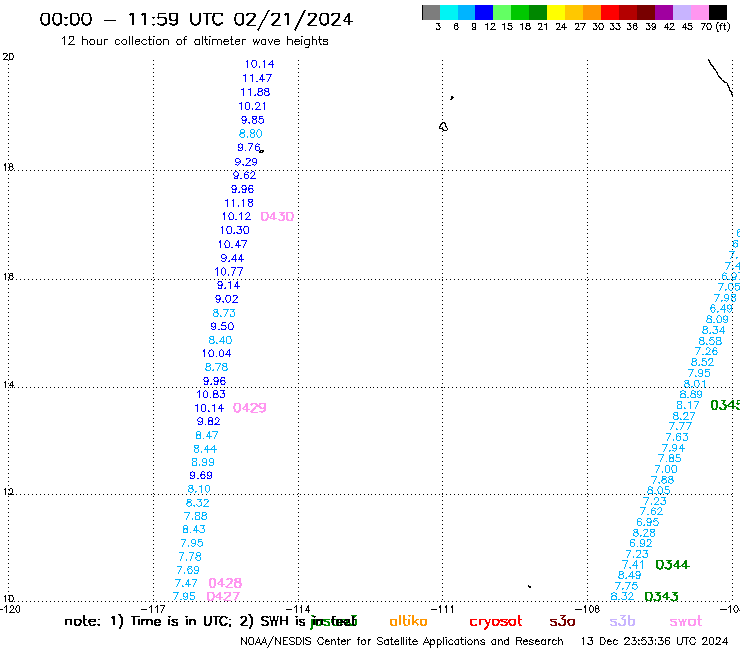Click the wave height value 7.98
The height and width of the screenshot is (650, 740).
[x=725, y=298]
